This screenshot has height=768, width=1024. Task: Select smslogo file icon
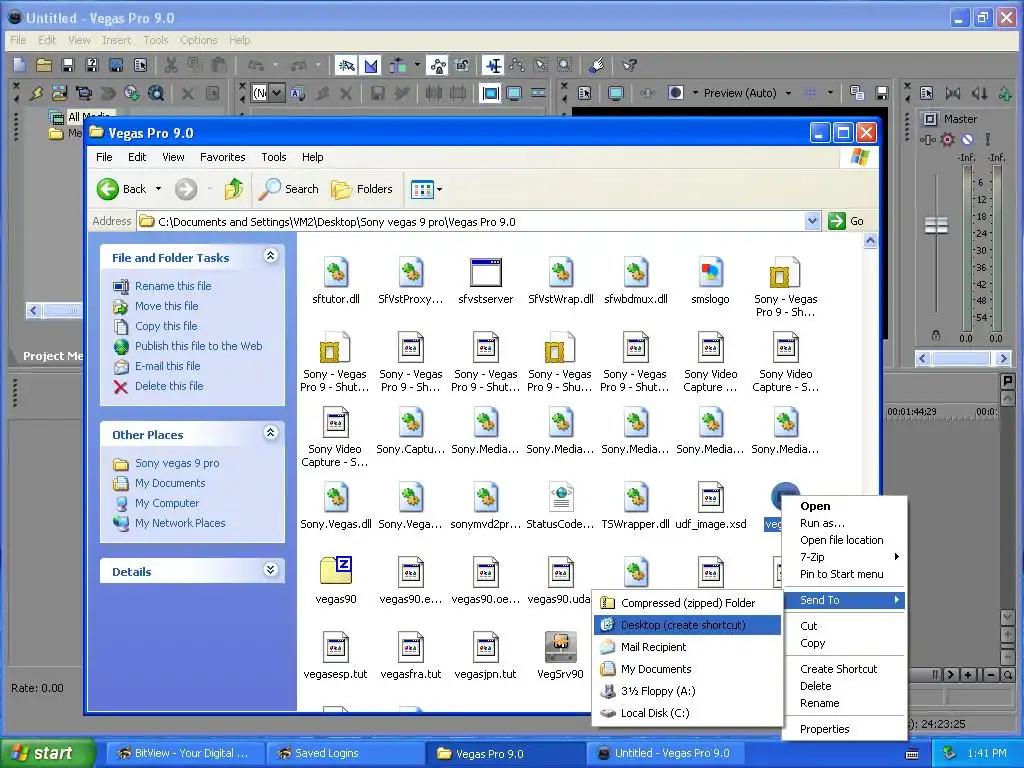[x=710, y=271]
